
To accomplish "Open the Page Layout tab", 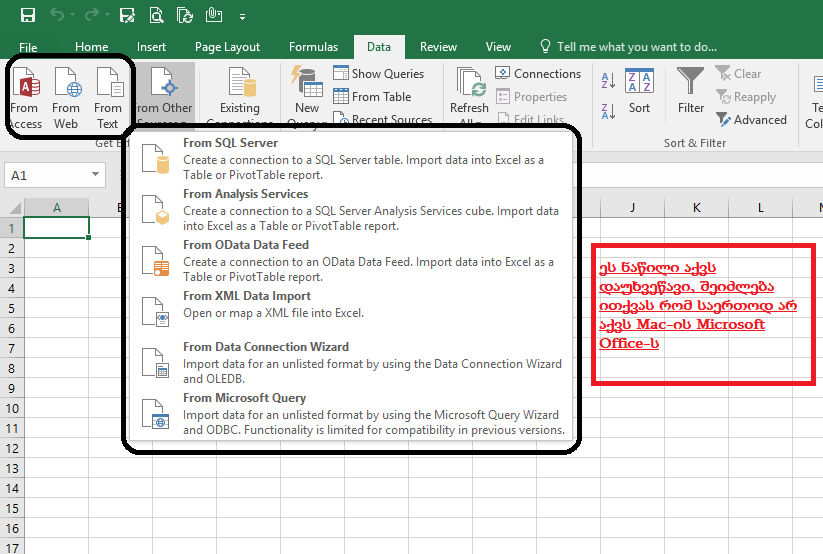I will click(x=227, y=47).
